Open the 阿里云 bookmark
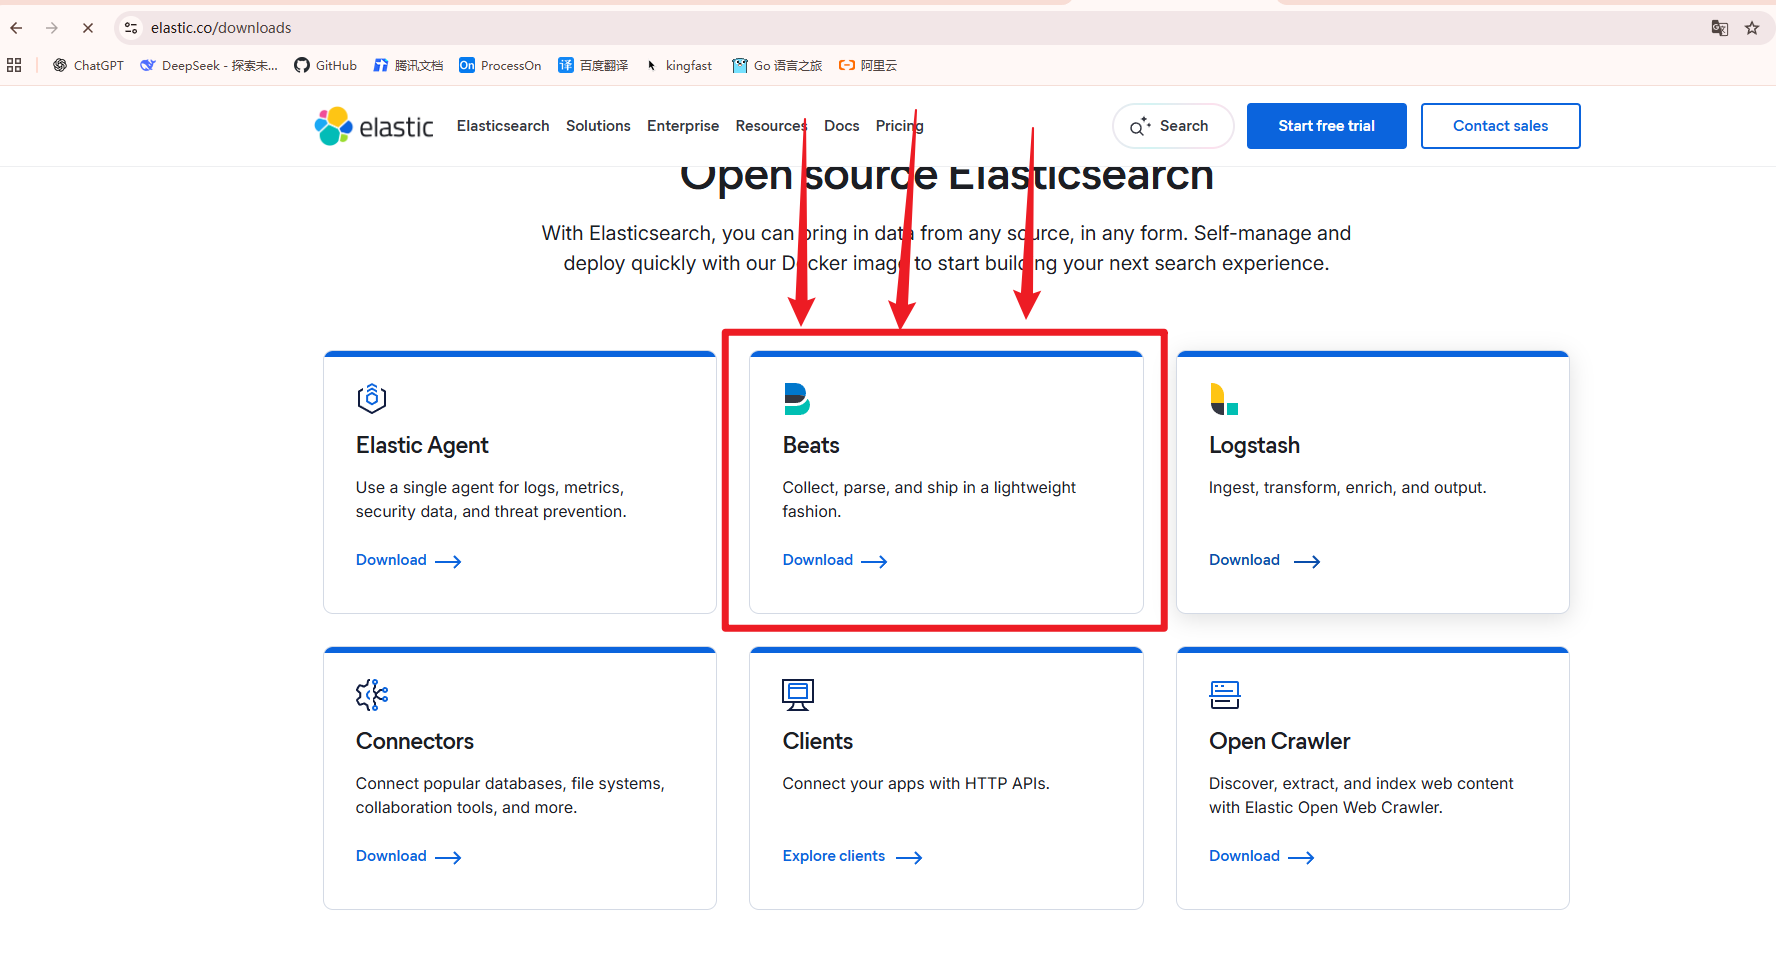1776x963 pixels. [868, 65]
